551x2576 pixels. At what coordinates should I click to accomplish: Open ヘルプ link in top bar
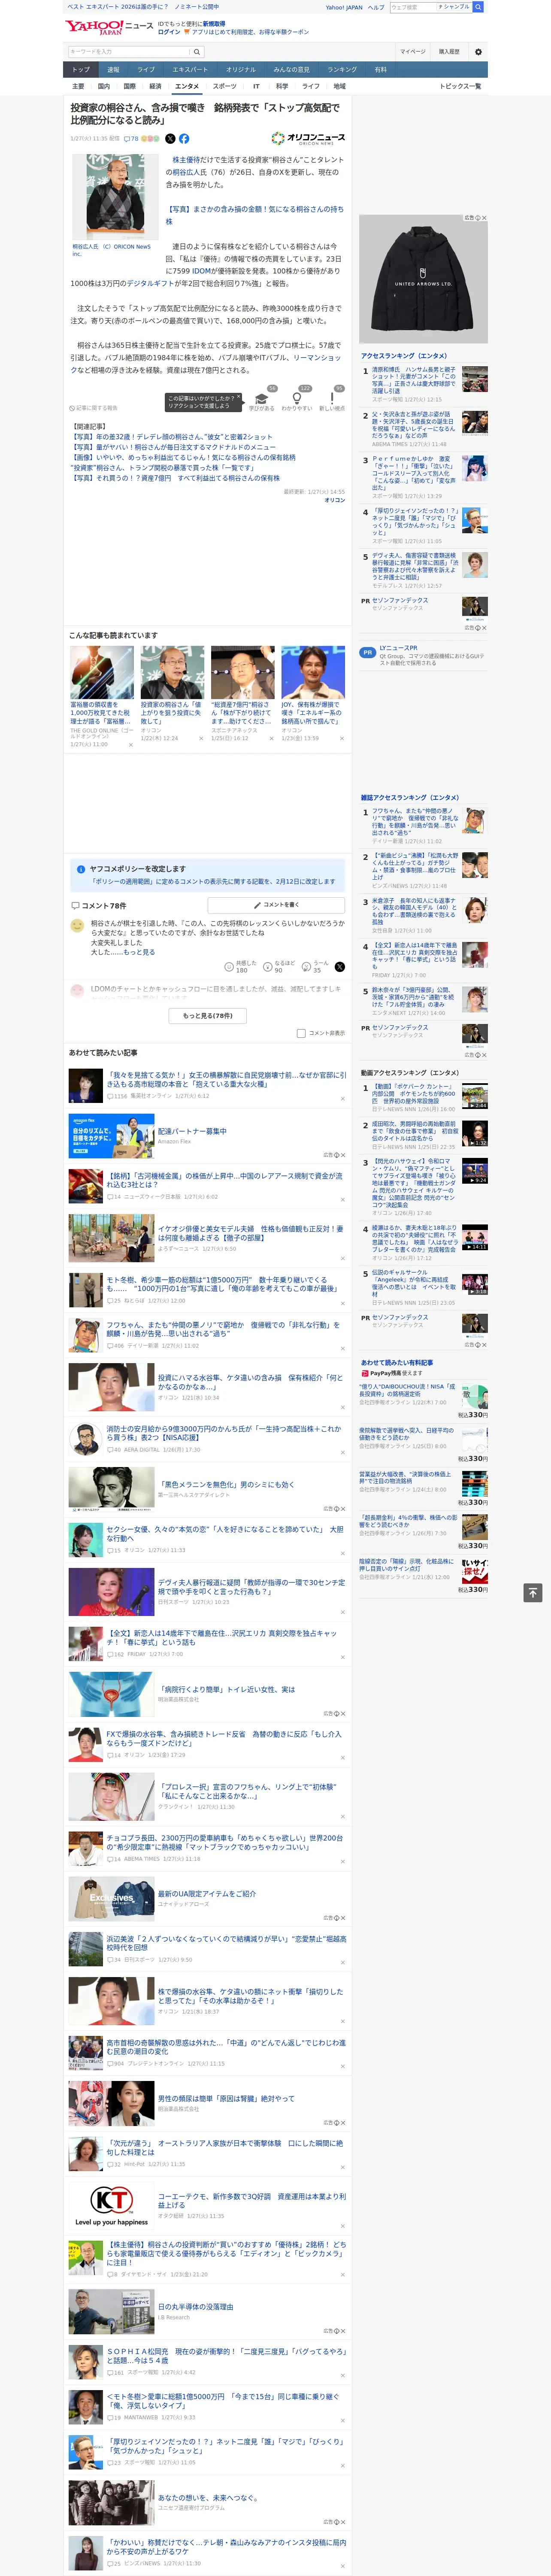(x=376, y=7)
